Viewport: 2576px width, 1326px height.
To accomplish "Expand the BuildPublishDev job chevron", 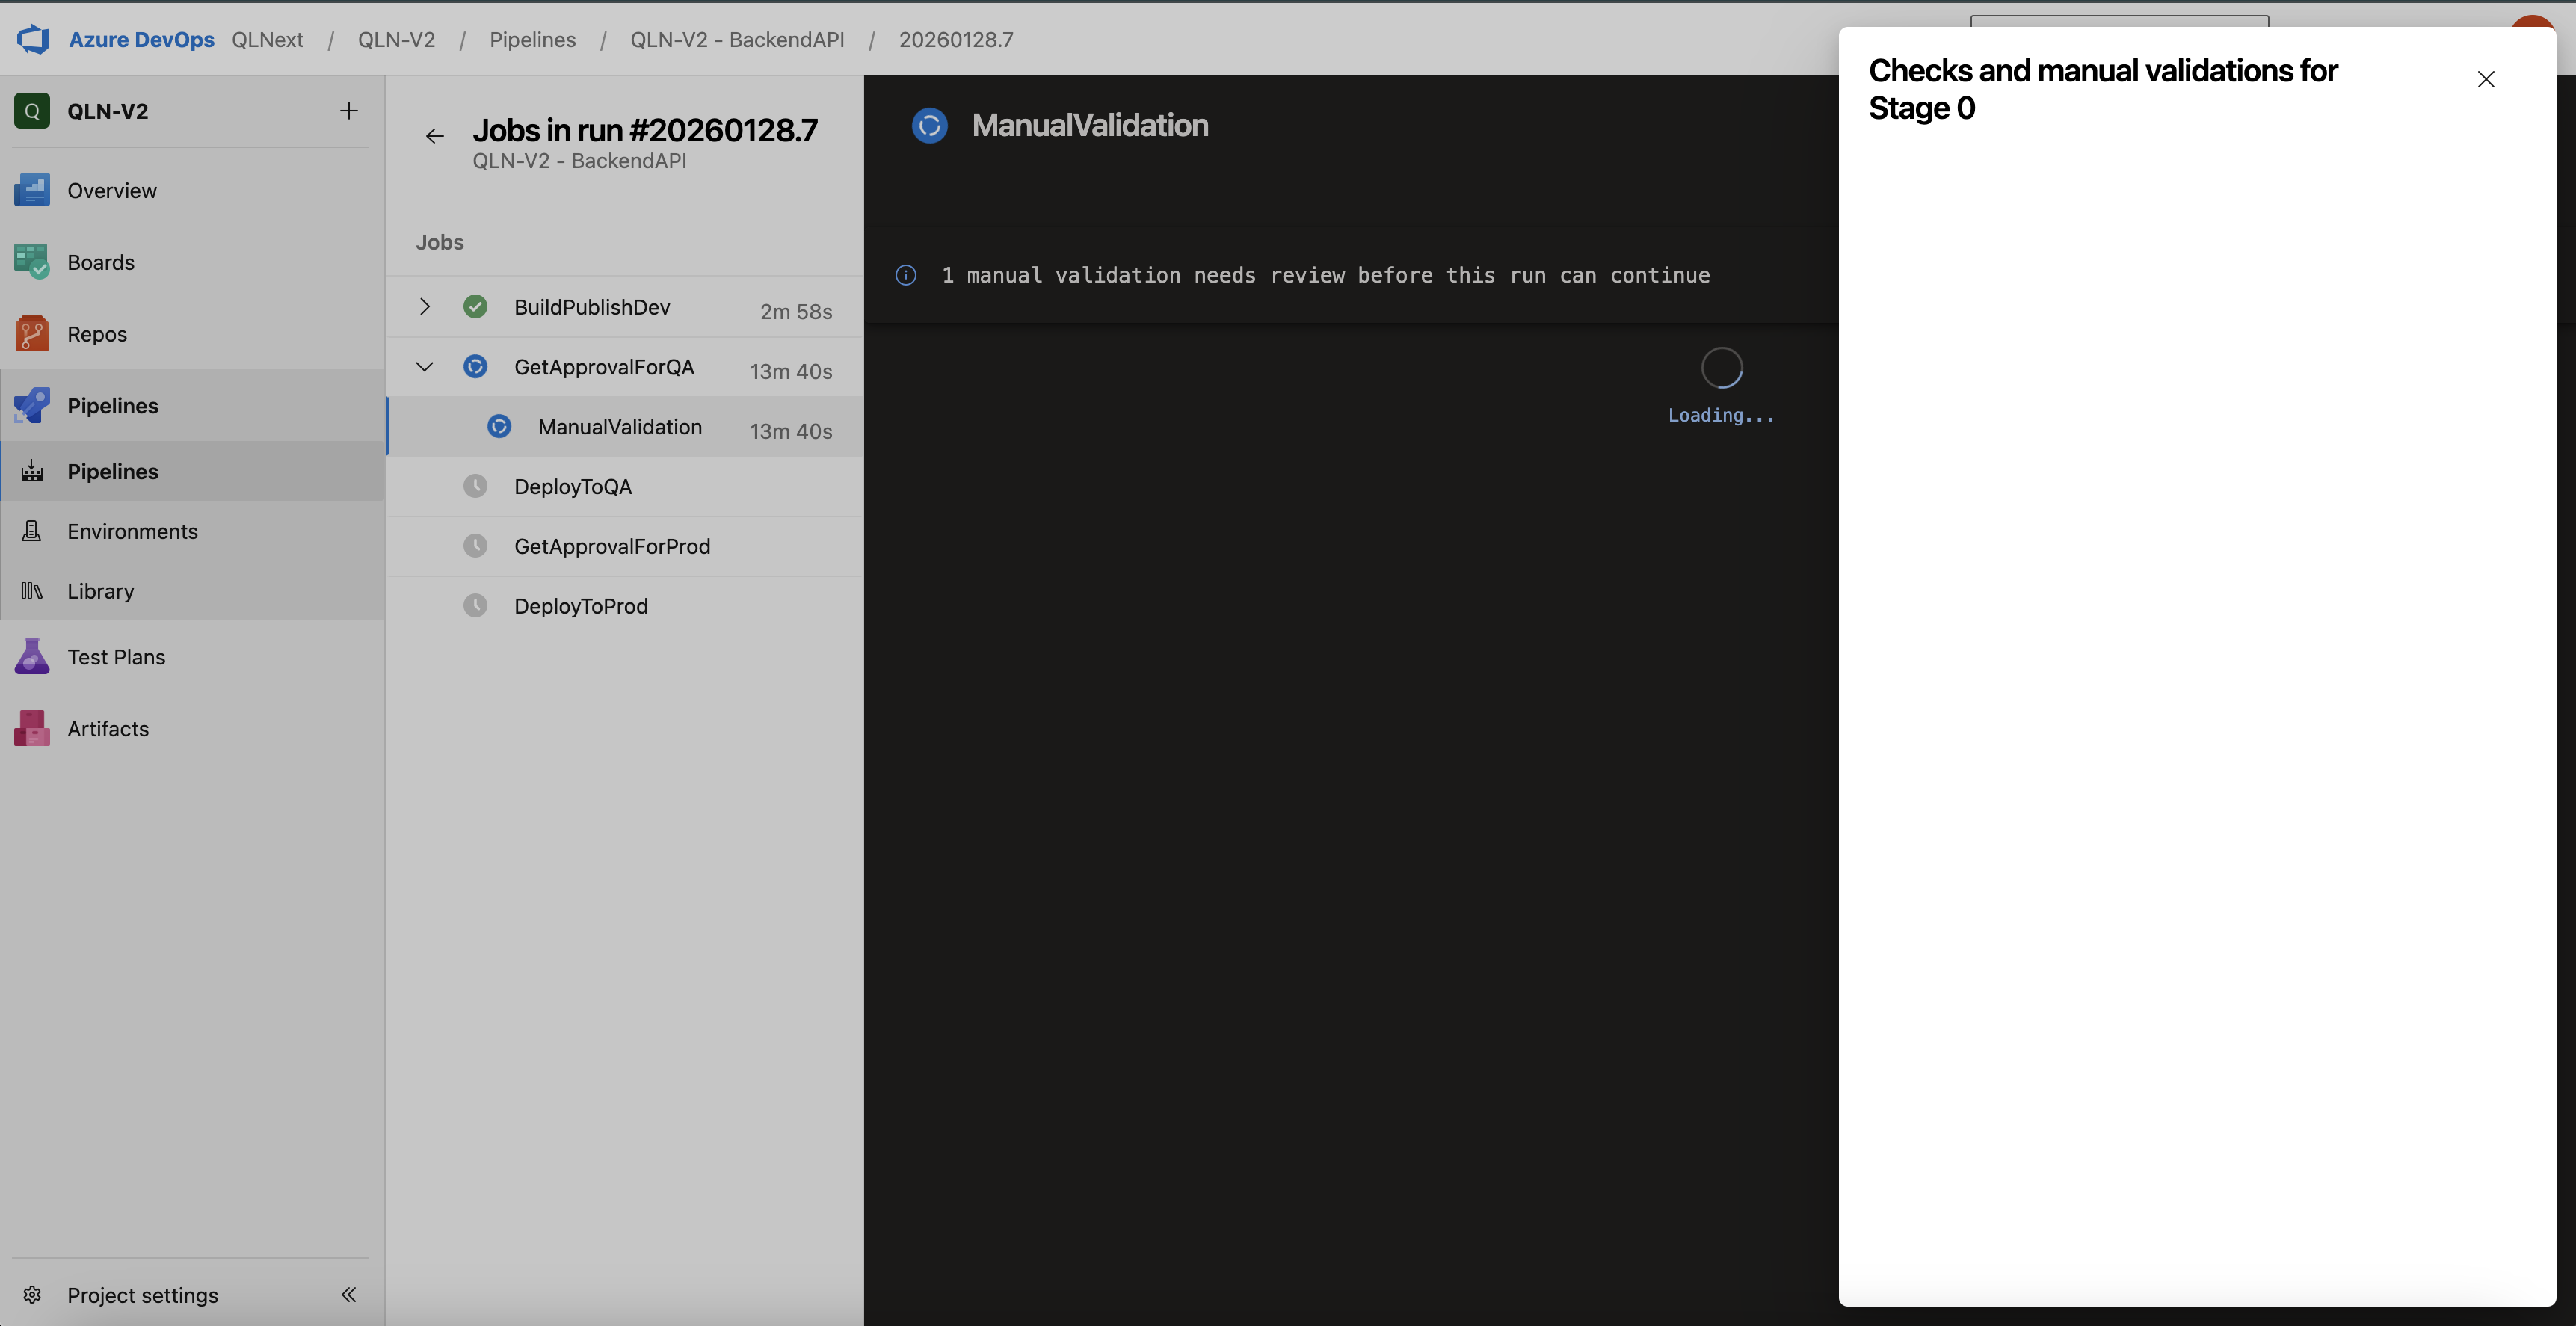I will [425, 307].
